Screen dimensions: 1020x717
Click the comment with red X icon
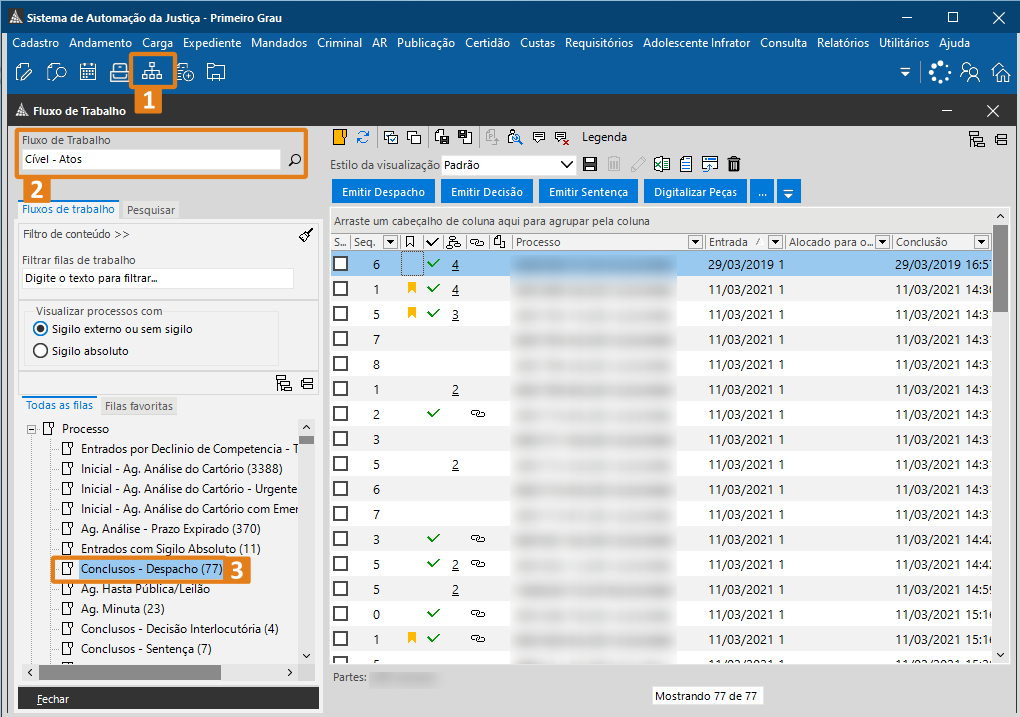(x=562, y=138)
